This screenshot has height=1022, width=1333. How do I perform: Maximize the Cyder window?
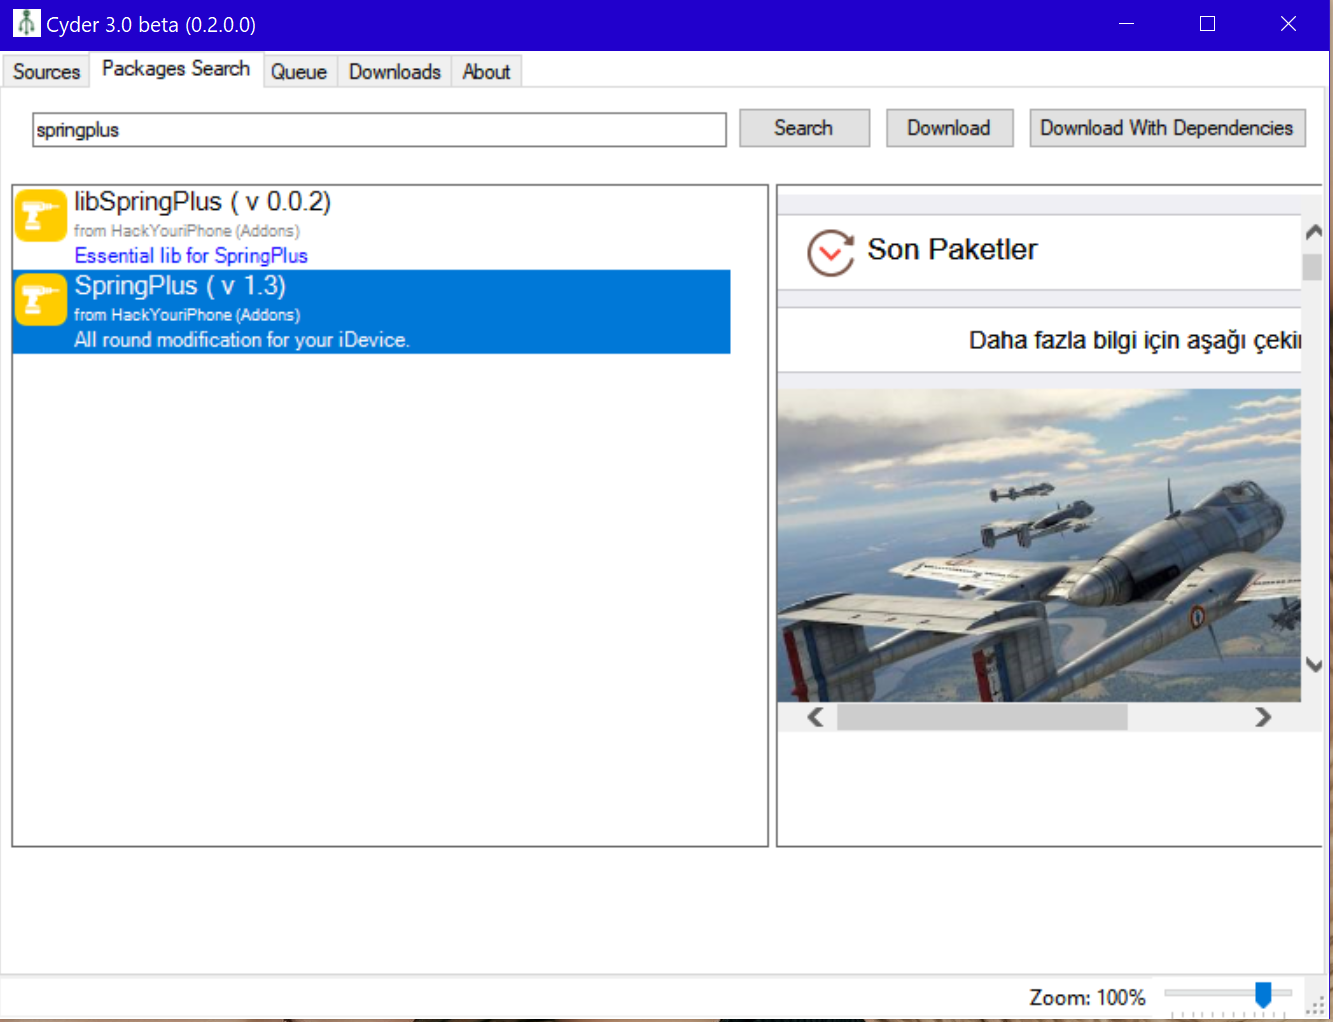(x=1207, y=24)
